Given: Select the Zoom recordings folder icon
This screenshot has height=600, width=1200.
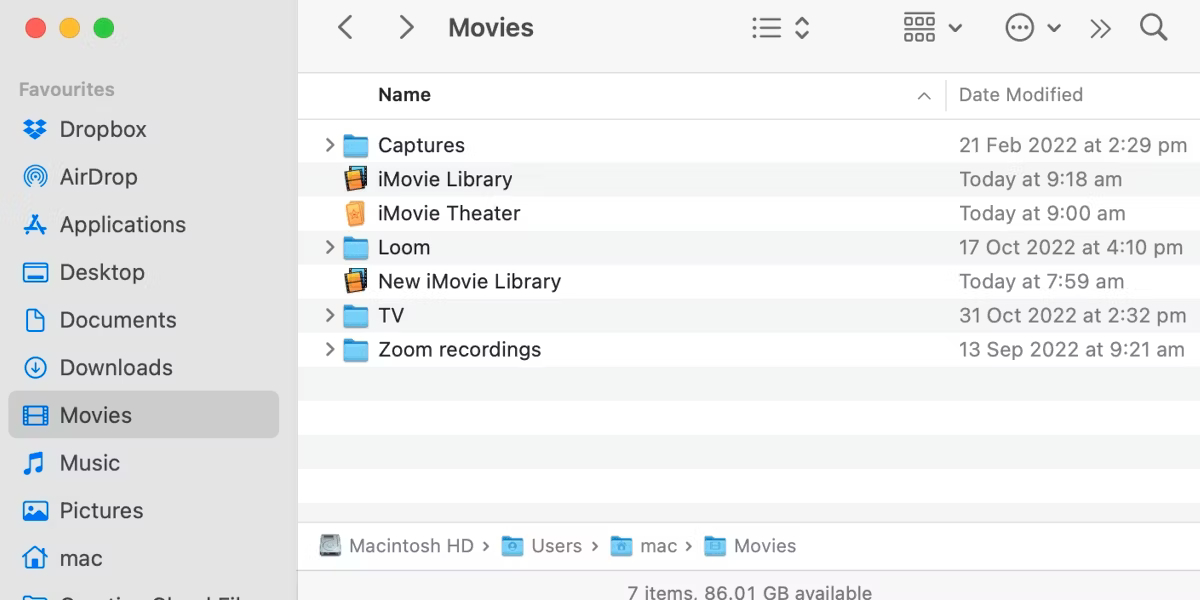Looking at the screenshot, I should tap(356, 350).
